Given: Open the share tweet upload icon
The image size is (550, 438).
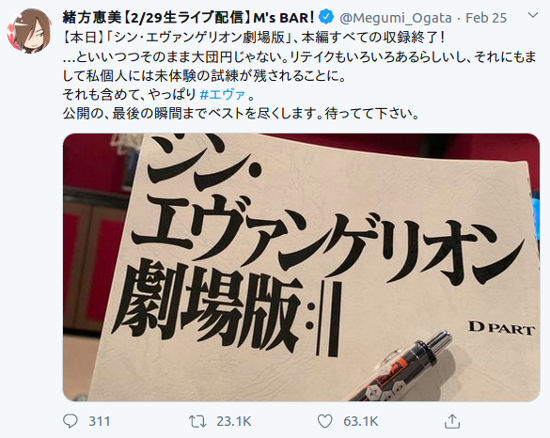Looking at the screenshot, I should (452, 421).
